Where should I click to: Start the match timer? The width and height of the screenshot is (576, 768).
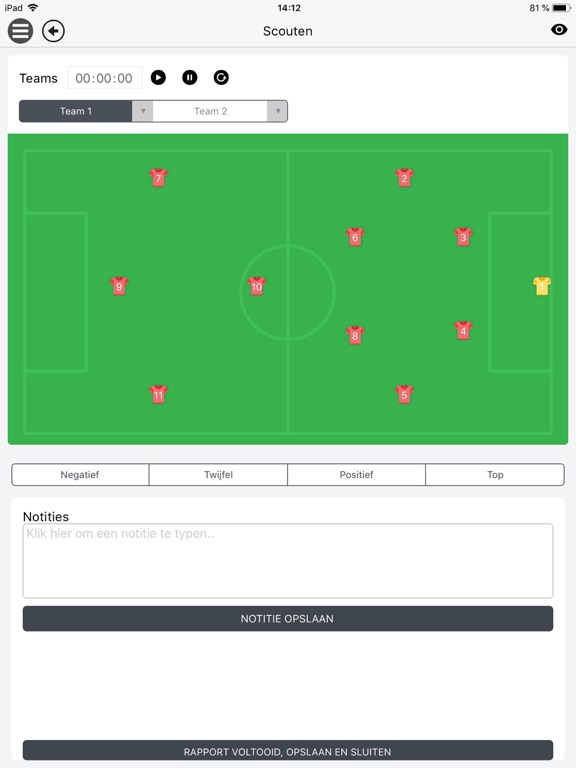pyautogui.click(x=158, y=77)
